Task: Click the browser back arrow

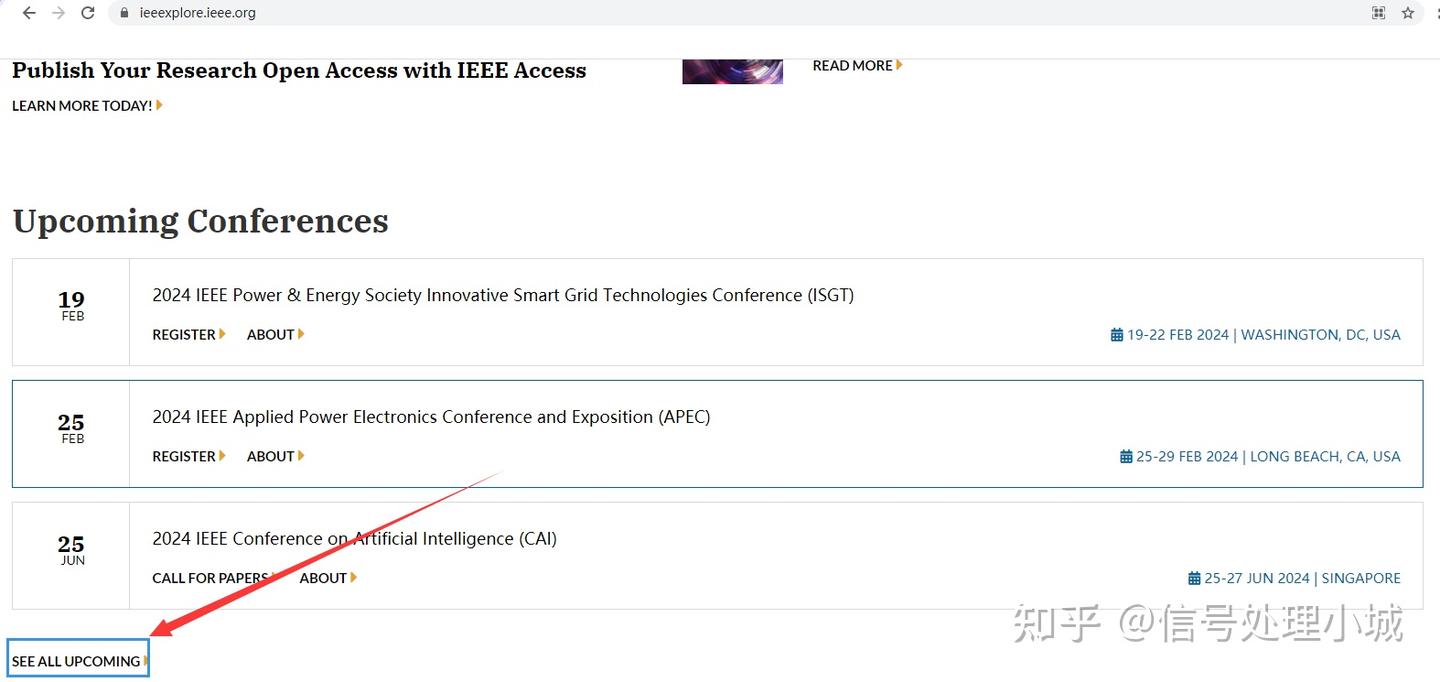Action: pyautogui.click(x=29, y=13)
